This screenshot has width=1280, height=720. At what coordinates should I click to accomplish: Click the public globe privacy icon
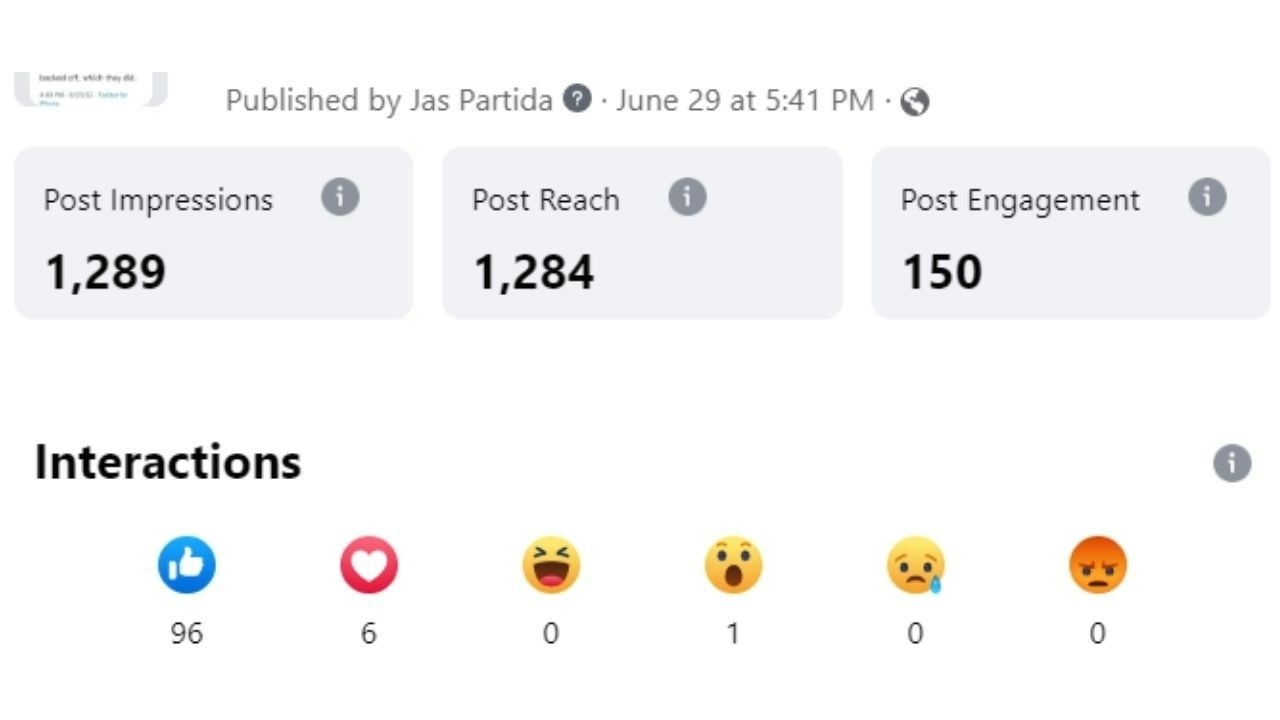pos(915,102)
